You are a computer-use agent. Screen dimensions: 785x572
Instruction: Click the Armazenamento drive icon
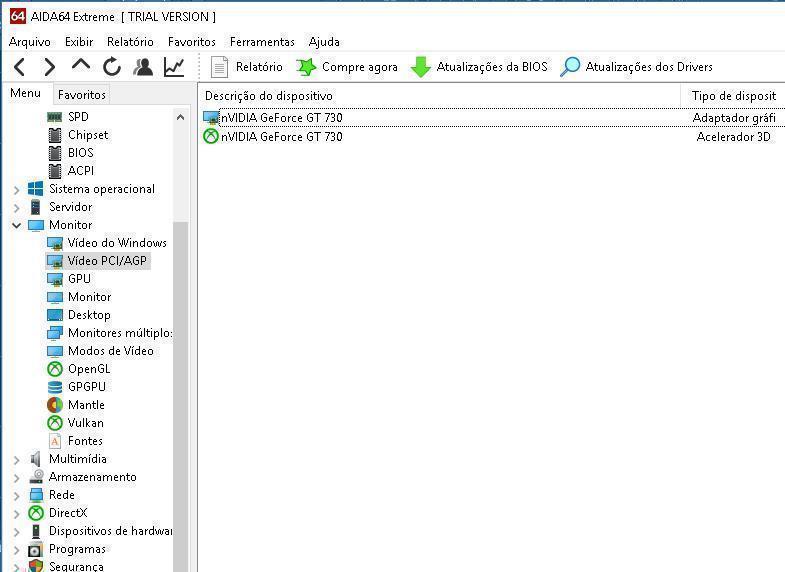point(36,477)
